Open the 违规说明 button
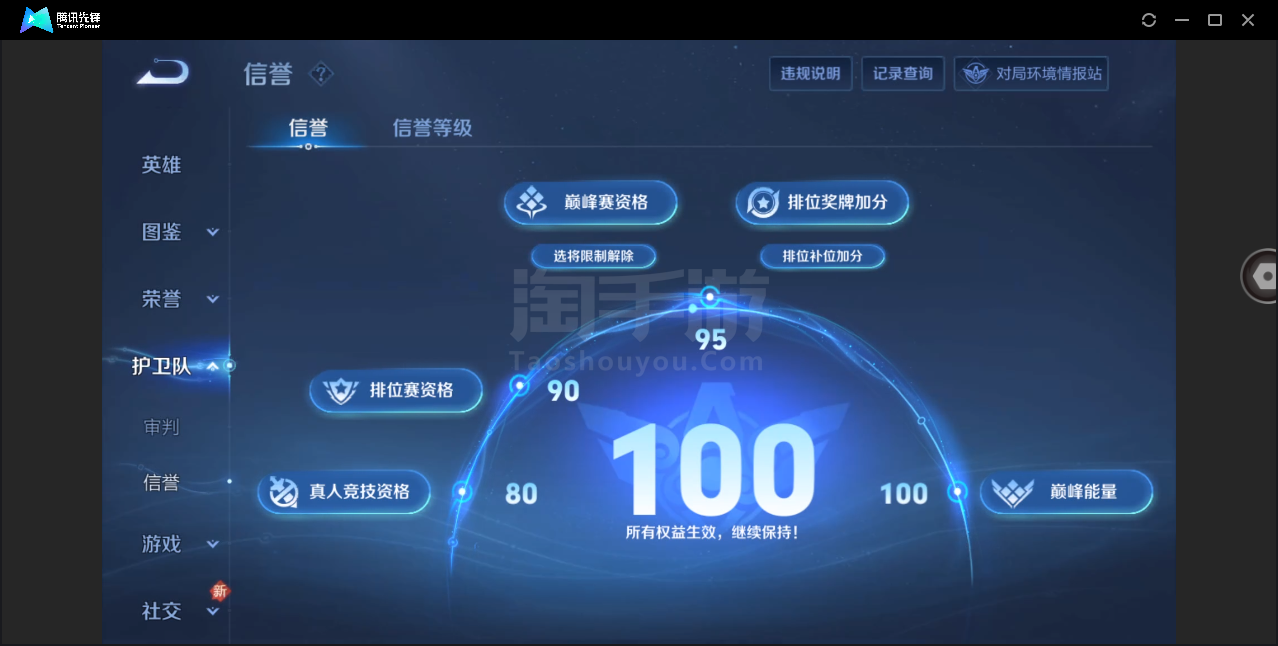 pyautogui.click(x=810, y=74)
